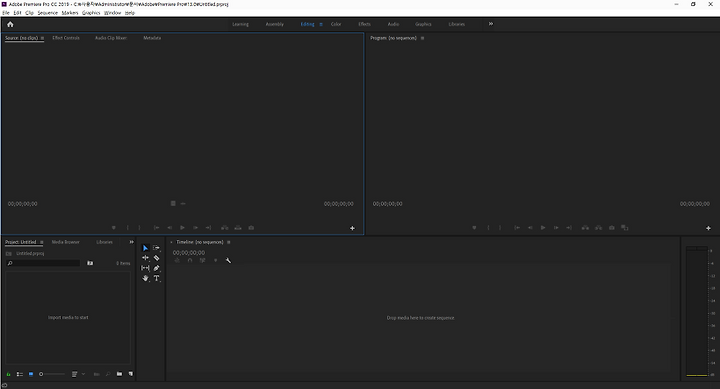Image resolution: width=720 pixels, height=389 pixels.
Task: Open the File menu
Action: tap(6, 13)
